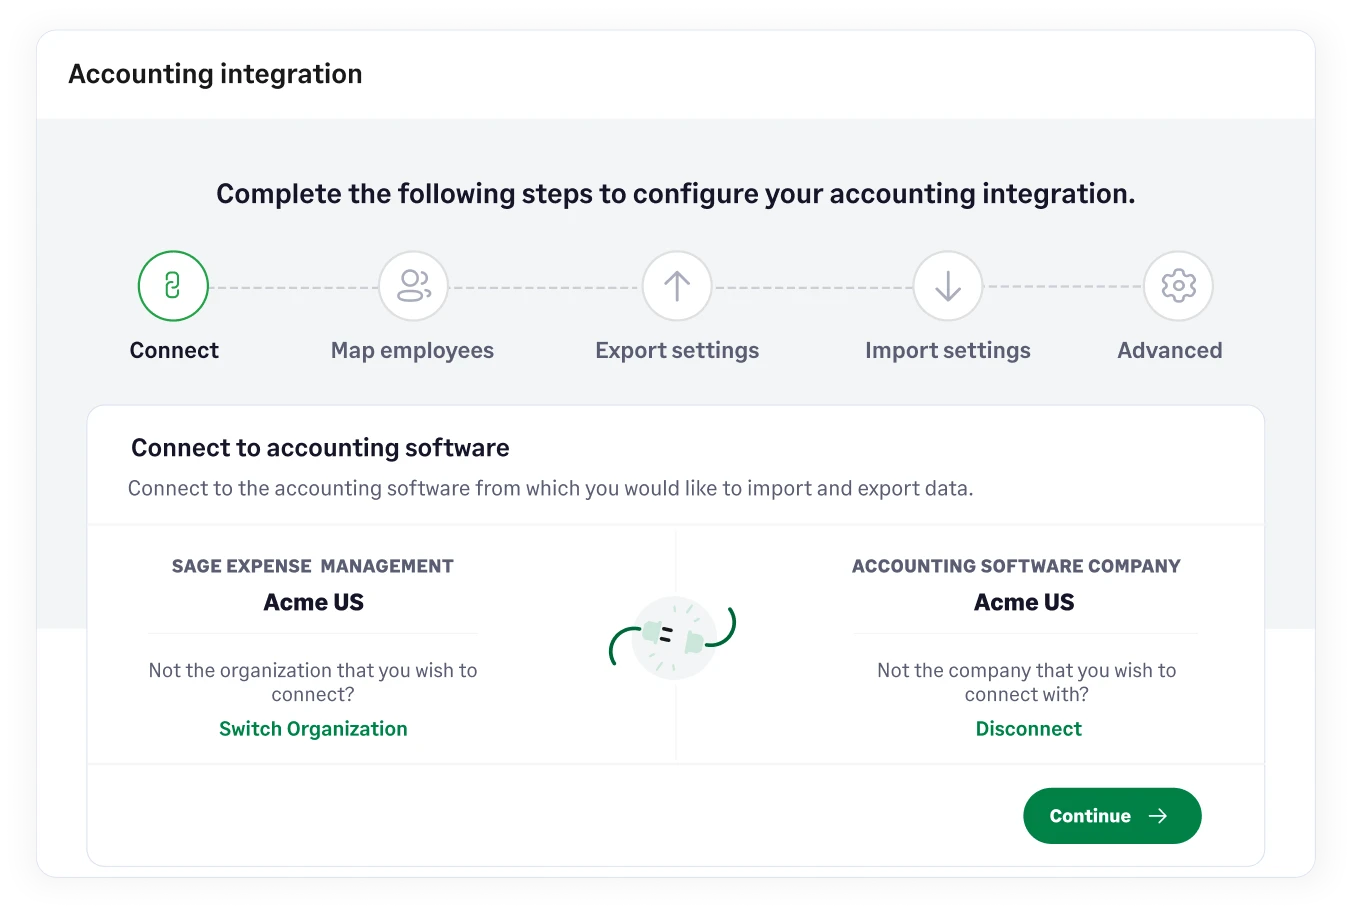The image size is (1353, 911).
Task: Select the Map employees step label
Action: 412,350
